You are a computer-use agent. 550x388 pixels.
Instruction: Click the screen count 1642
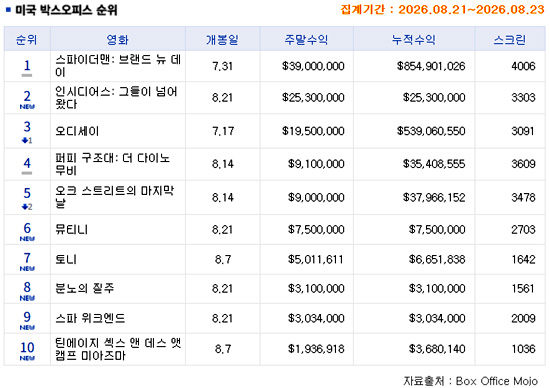click(523, 259)
